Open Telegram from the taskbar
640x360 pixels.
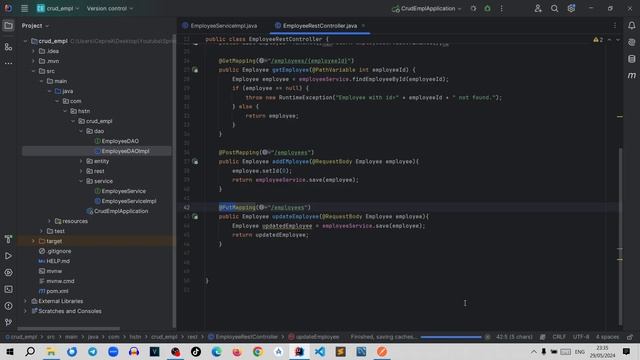[x=93, y=351]
